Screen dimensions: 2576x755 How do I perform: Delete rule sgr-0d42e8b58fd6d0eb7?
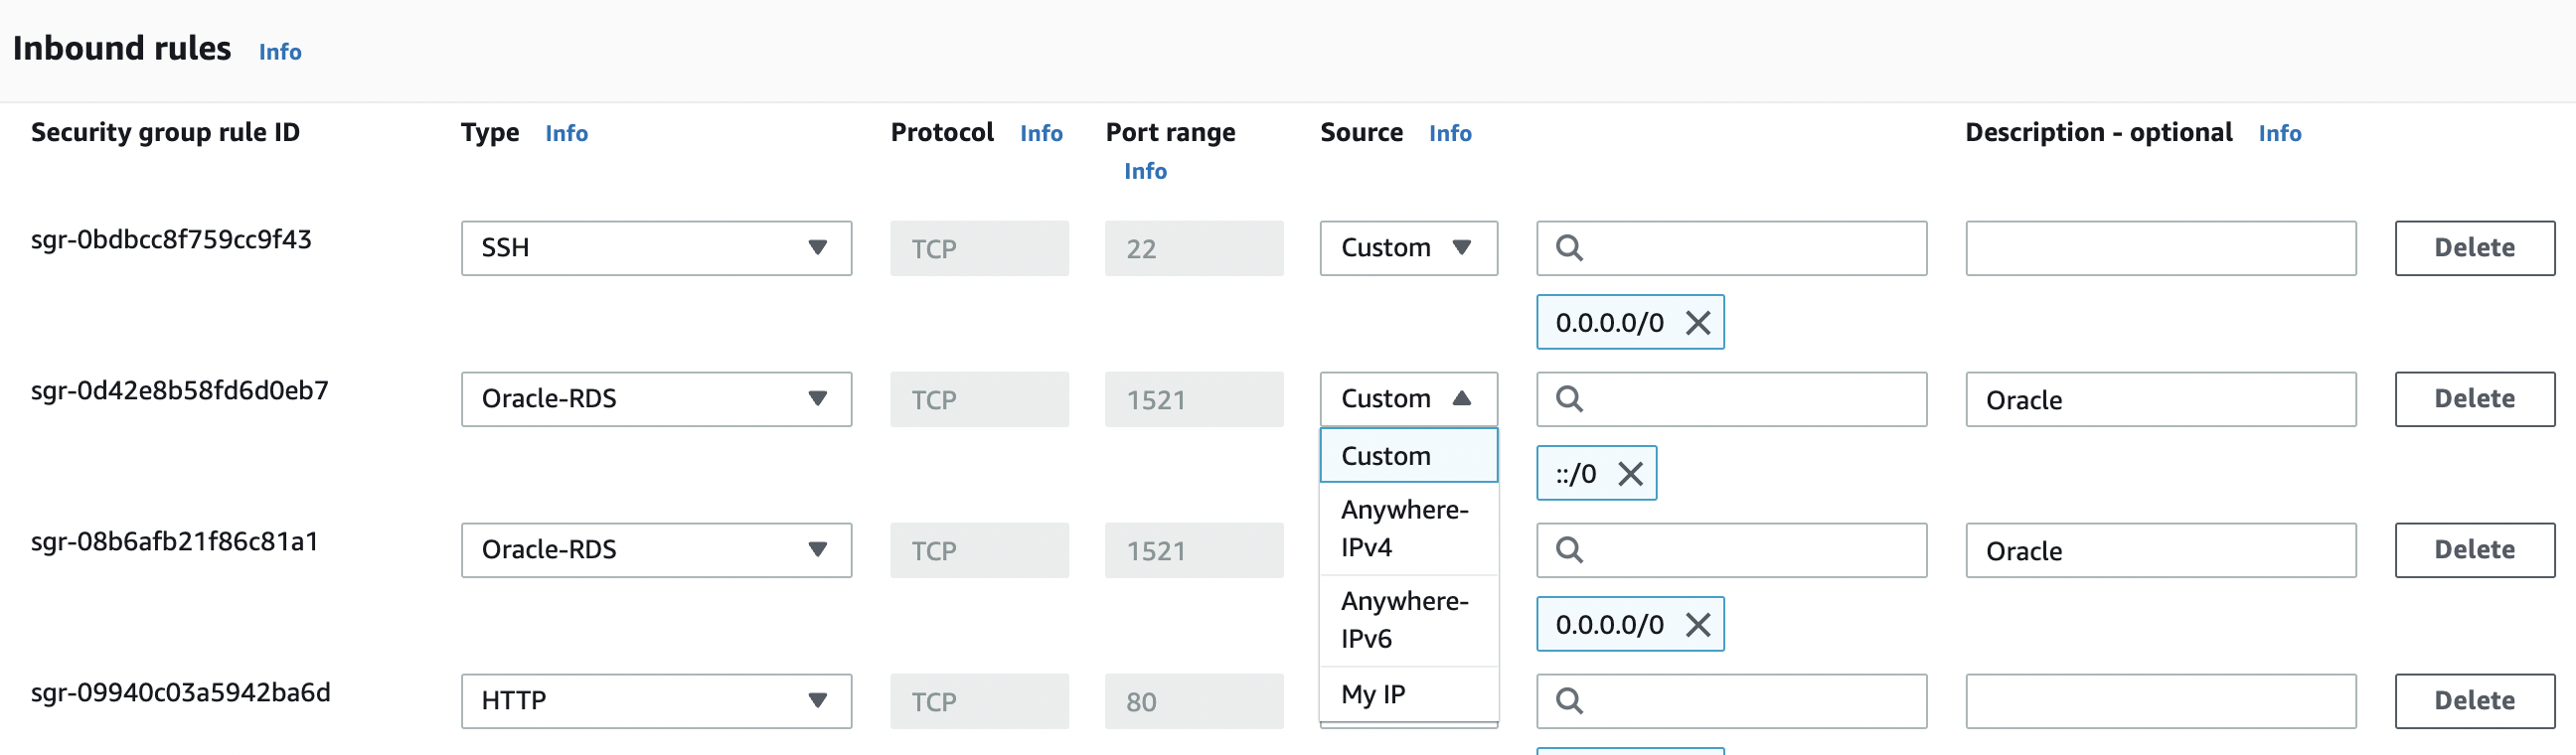[2474, 399]
